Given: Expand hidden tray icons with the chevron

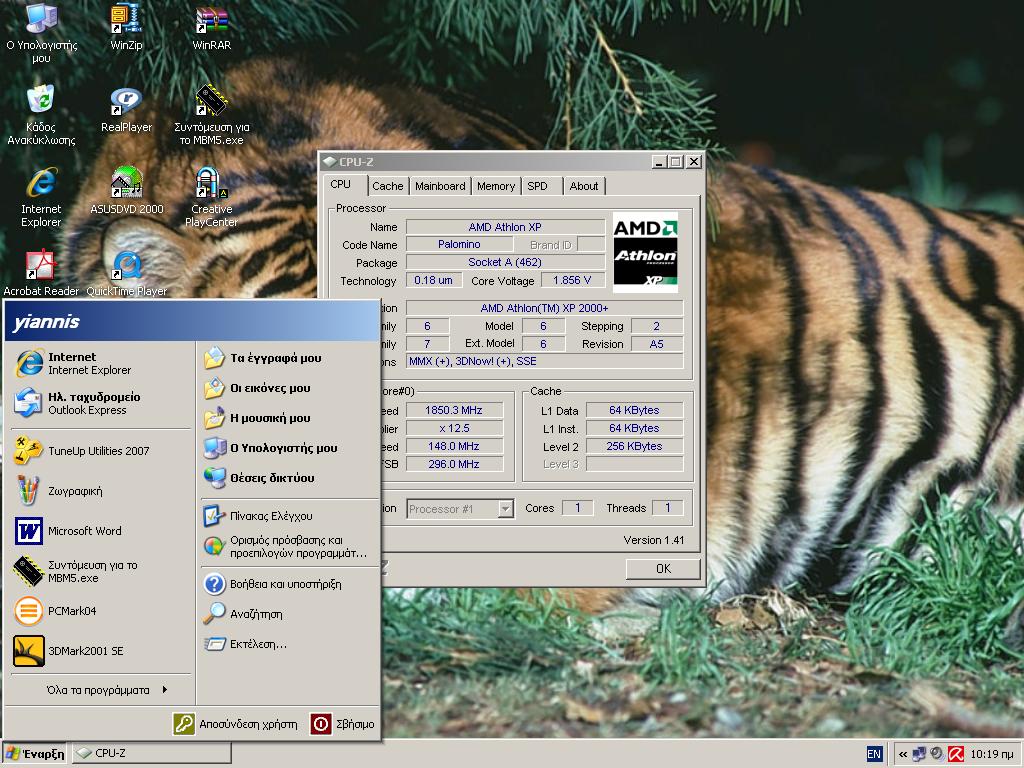Looking at the screenshot, I should 903,754.
